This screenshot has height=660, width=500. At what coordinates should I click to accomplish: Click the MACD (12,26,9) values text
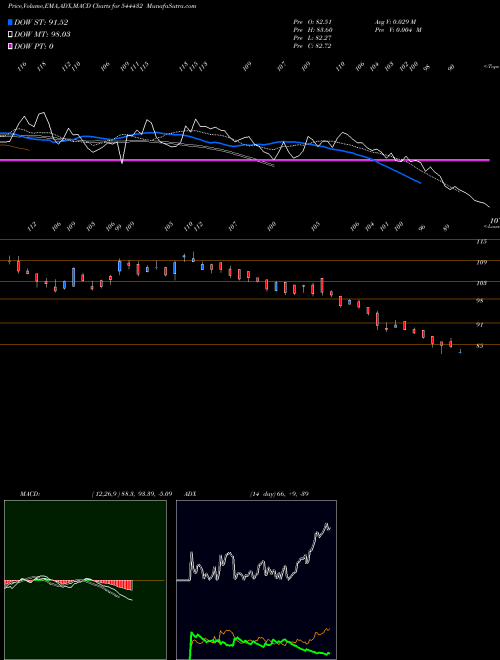(131, 494)
